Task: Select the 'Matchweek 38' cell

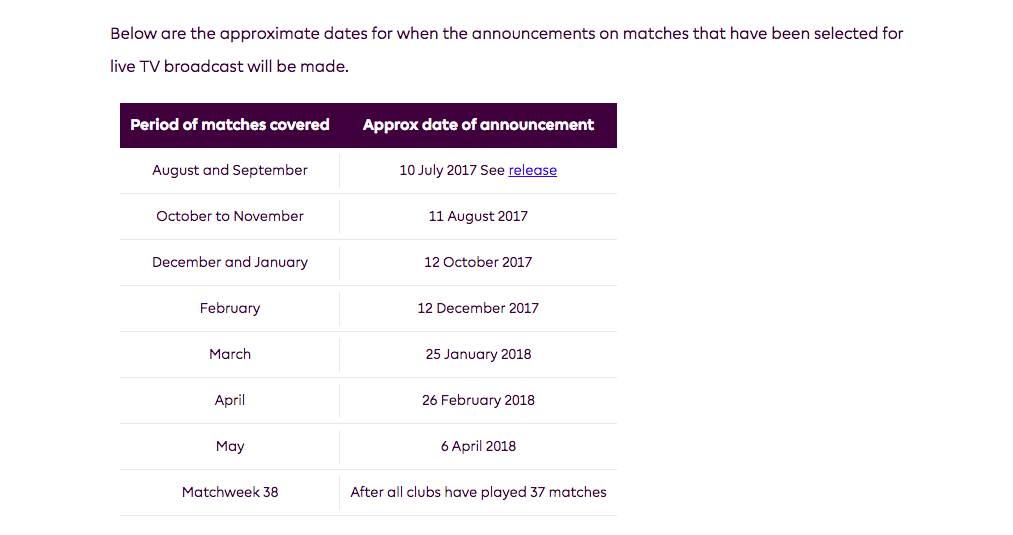Action: [x=230, y=492]
